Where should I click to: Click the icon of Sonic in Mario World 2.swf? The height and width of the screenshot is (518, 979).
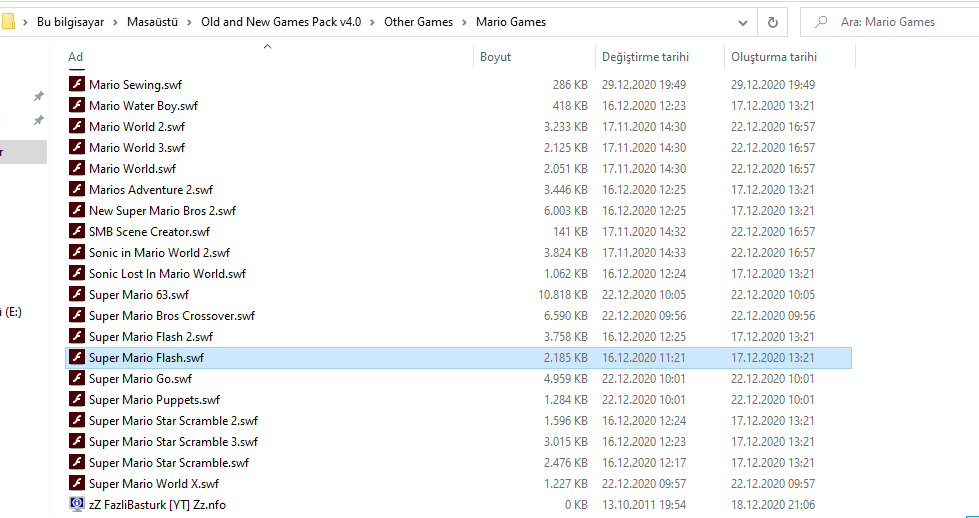77,252
